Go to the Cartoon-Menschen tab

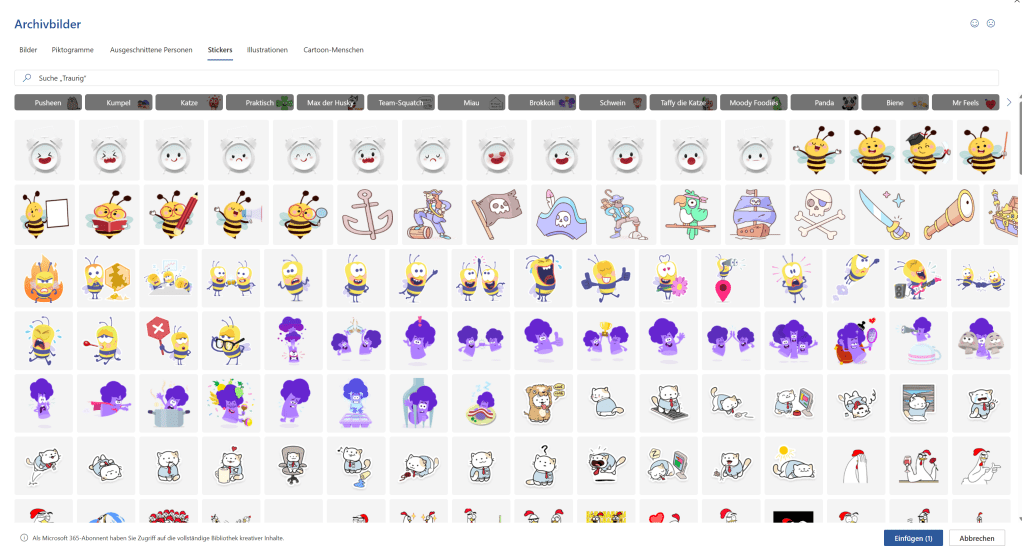pos(333,50)
